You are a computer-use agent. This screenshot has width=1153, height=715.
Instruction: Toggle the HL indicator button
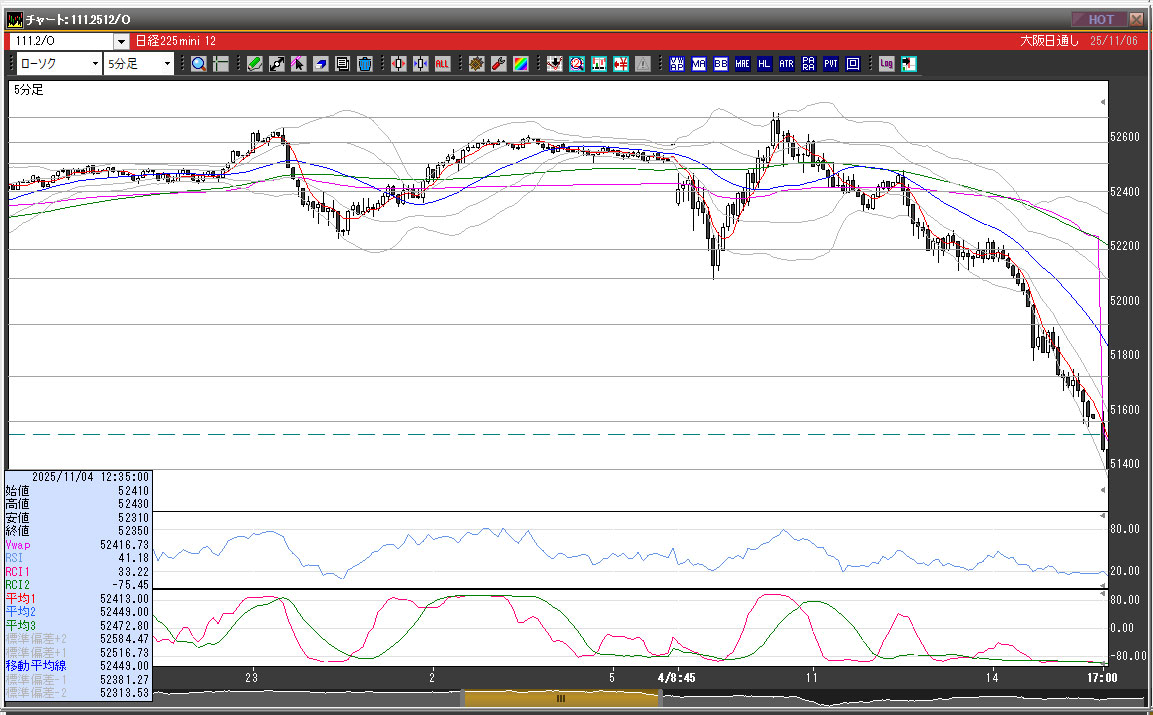click(x=765, y=64)
